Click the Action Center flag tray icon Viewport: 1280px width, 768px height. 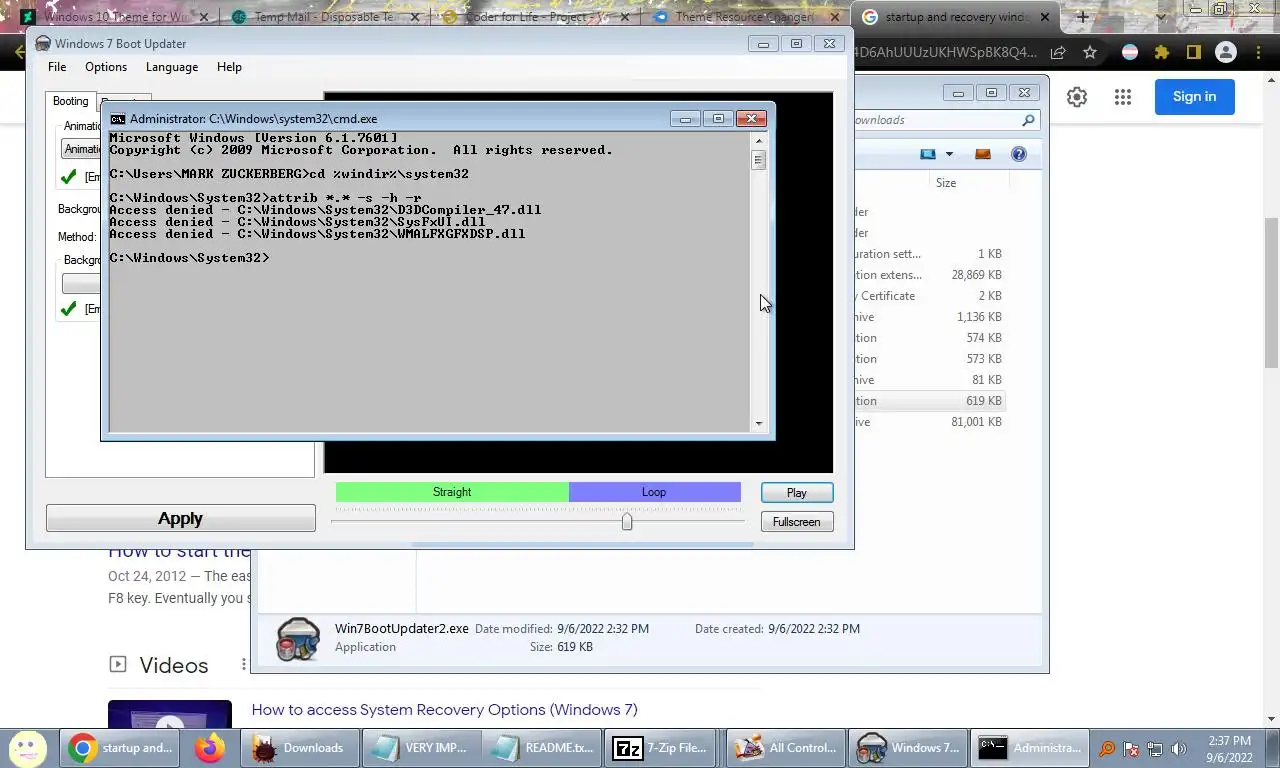[x=1131, y=748]
